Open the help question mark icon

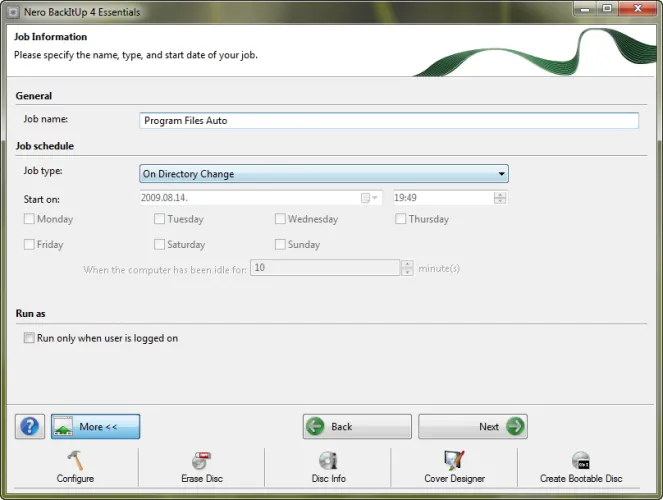30,426
